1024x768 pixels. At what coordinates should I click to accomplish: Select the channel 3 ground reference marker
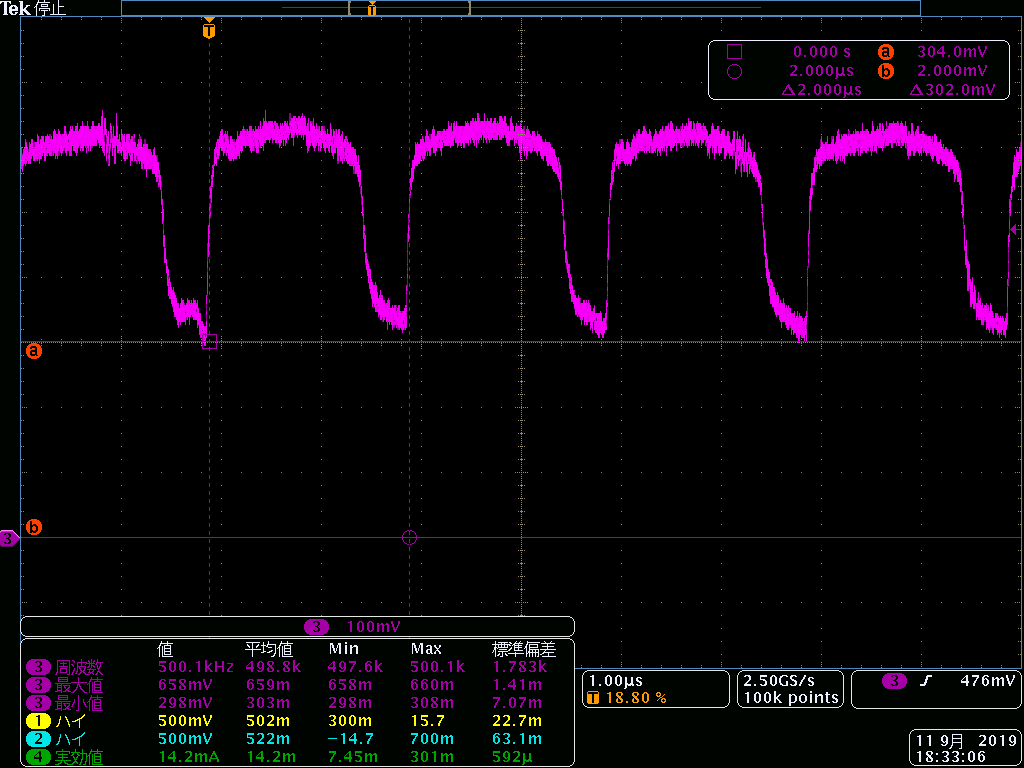pyautogui.click(x=8, y=539)
